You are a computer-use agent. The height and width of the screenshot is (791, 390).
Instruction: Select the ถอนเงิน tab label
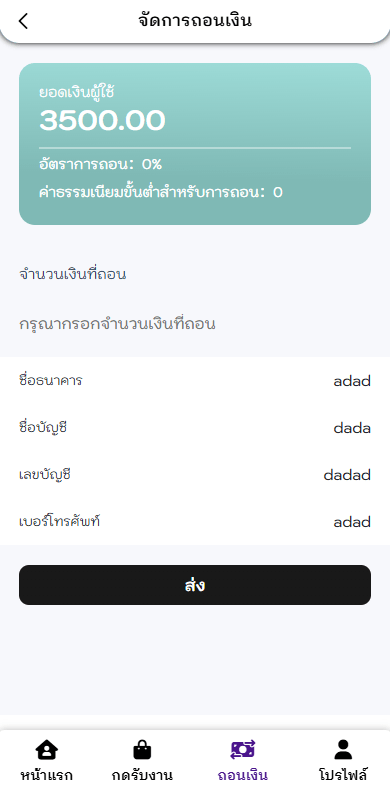click(x=243, y=774)
